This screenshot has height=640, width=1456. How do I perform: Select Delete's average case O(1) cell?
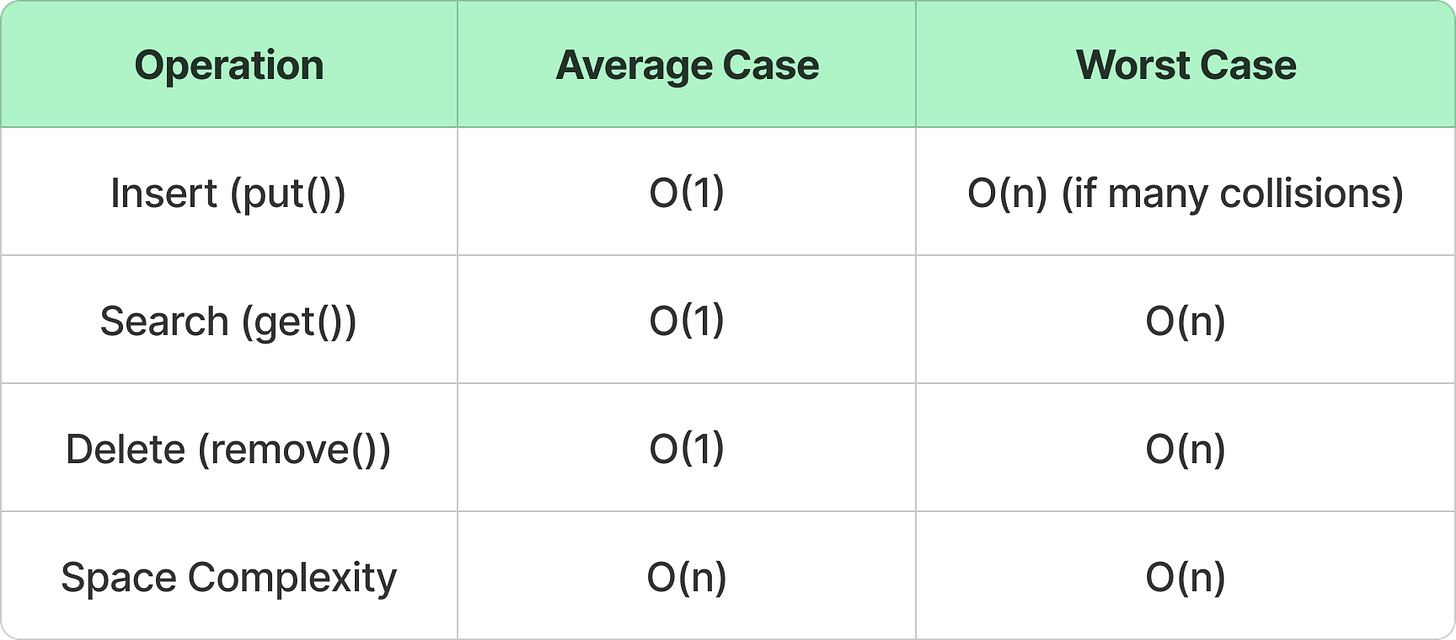point(687,449)
